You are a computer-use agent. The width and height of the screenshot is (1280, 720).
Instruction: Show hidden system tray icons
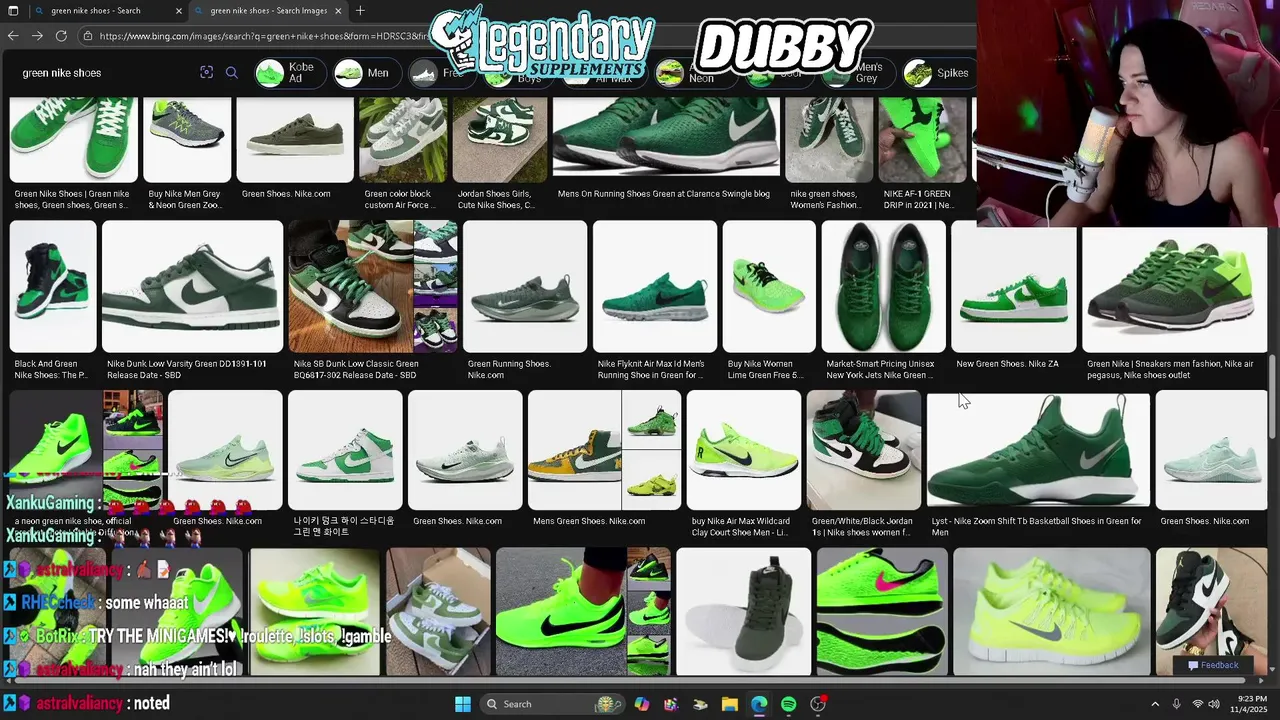(1155, 704)
